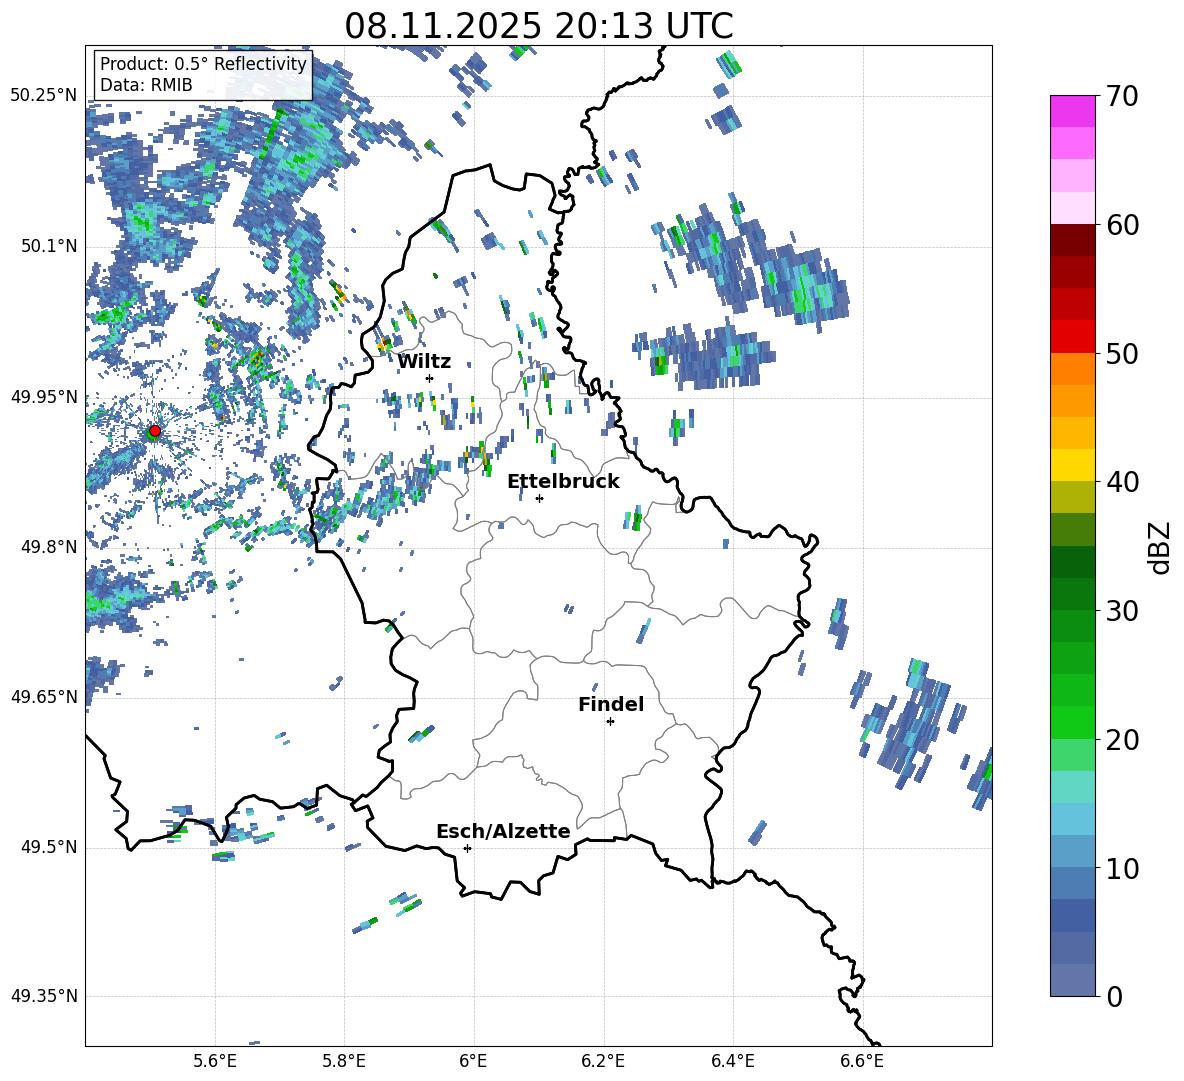This screenshot has width=1184, height=1081.
Task: Click the magenta top colorbar segment
Action: coord(1073,111)
